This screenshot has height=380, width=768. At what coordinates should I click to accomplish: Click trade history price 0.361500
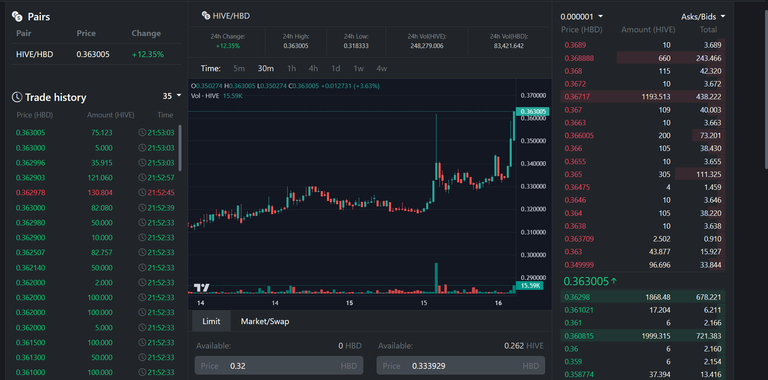(30, 342)
